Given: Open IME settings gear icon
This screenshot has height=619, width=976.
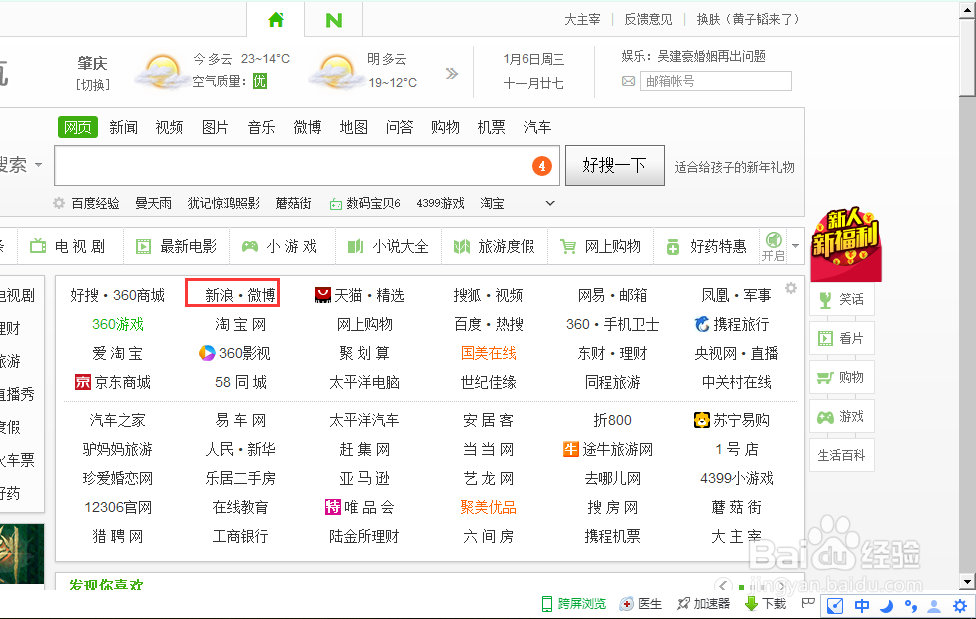Looking at the screenshot, I should click(959, 605).
